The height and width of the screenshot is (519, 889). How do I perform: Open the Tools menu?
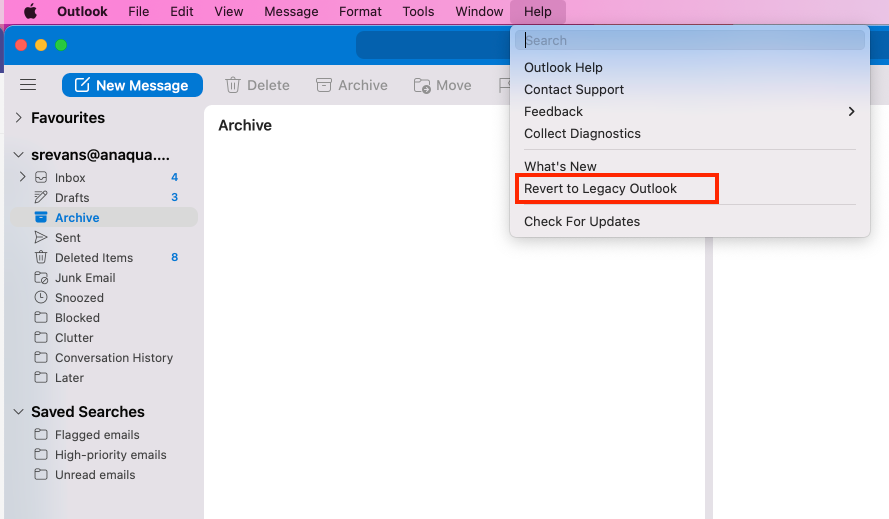418,11
